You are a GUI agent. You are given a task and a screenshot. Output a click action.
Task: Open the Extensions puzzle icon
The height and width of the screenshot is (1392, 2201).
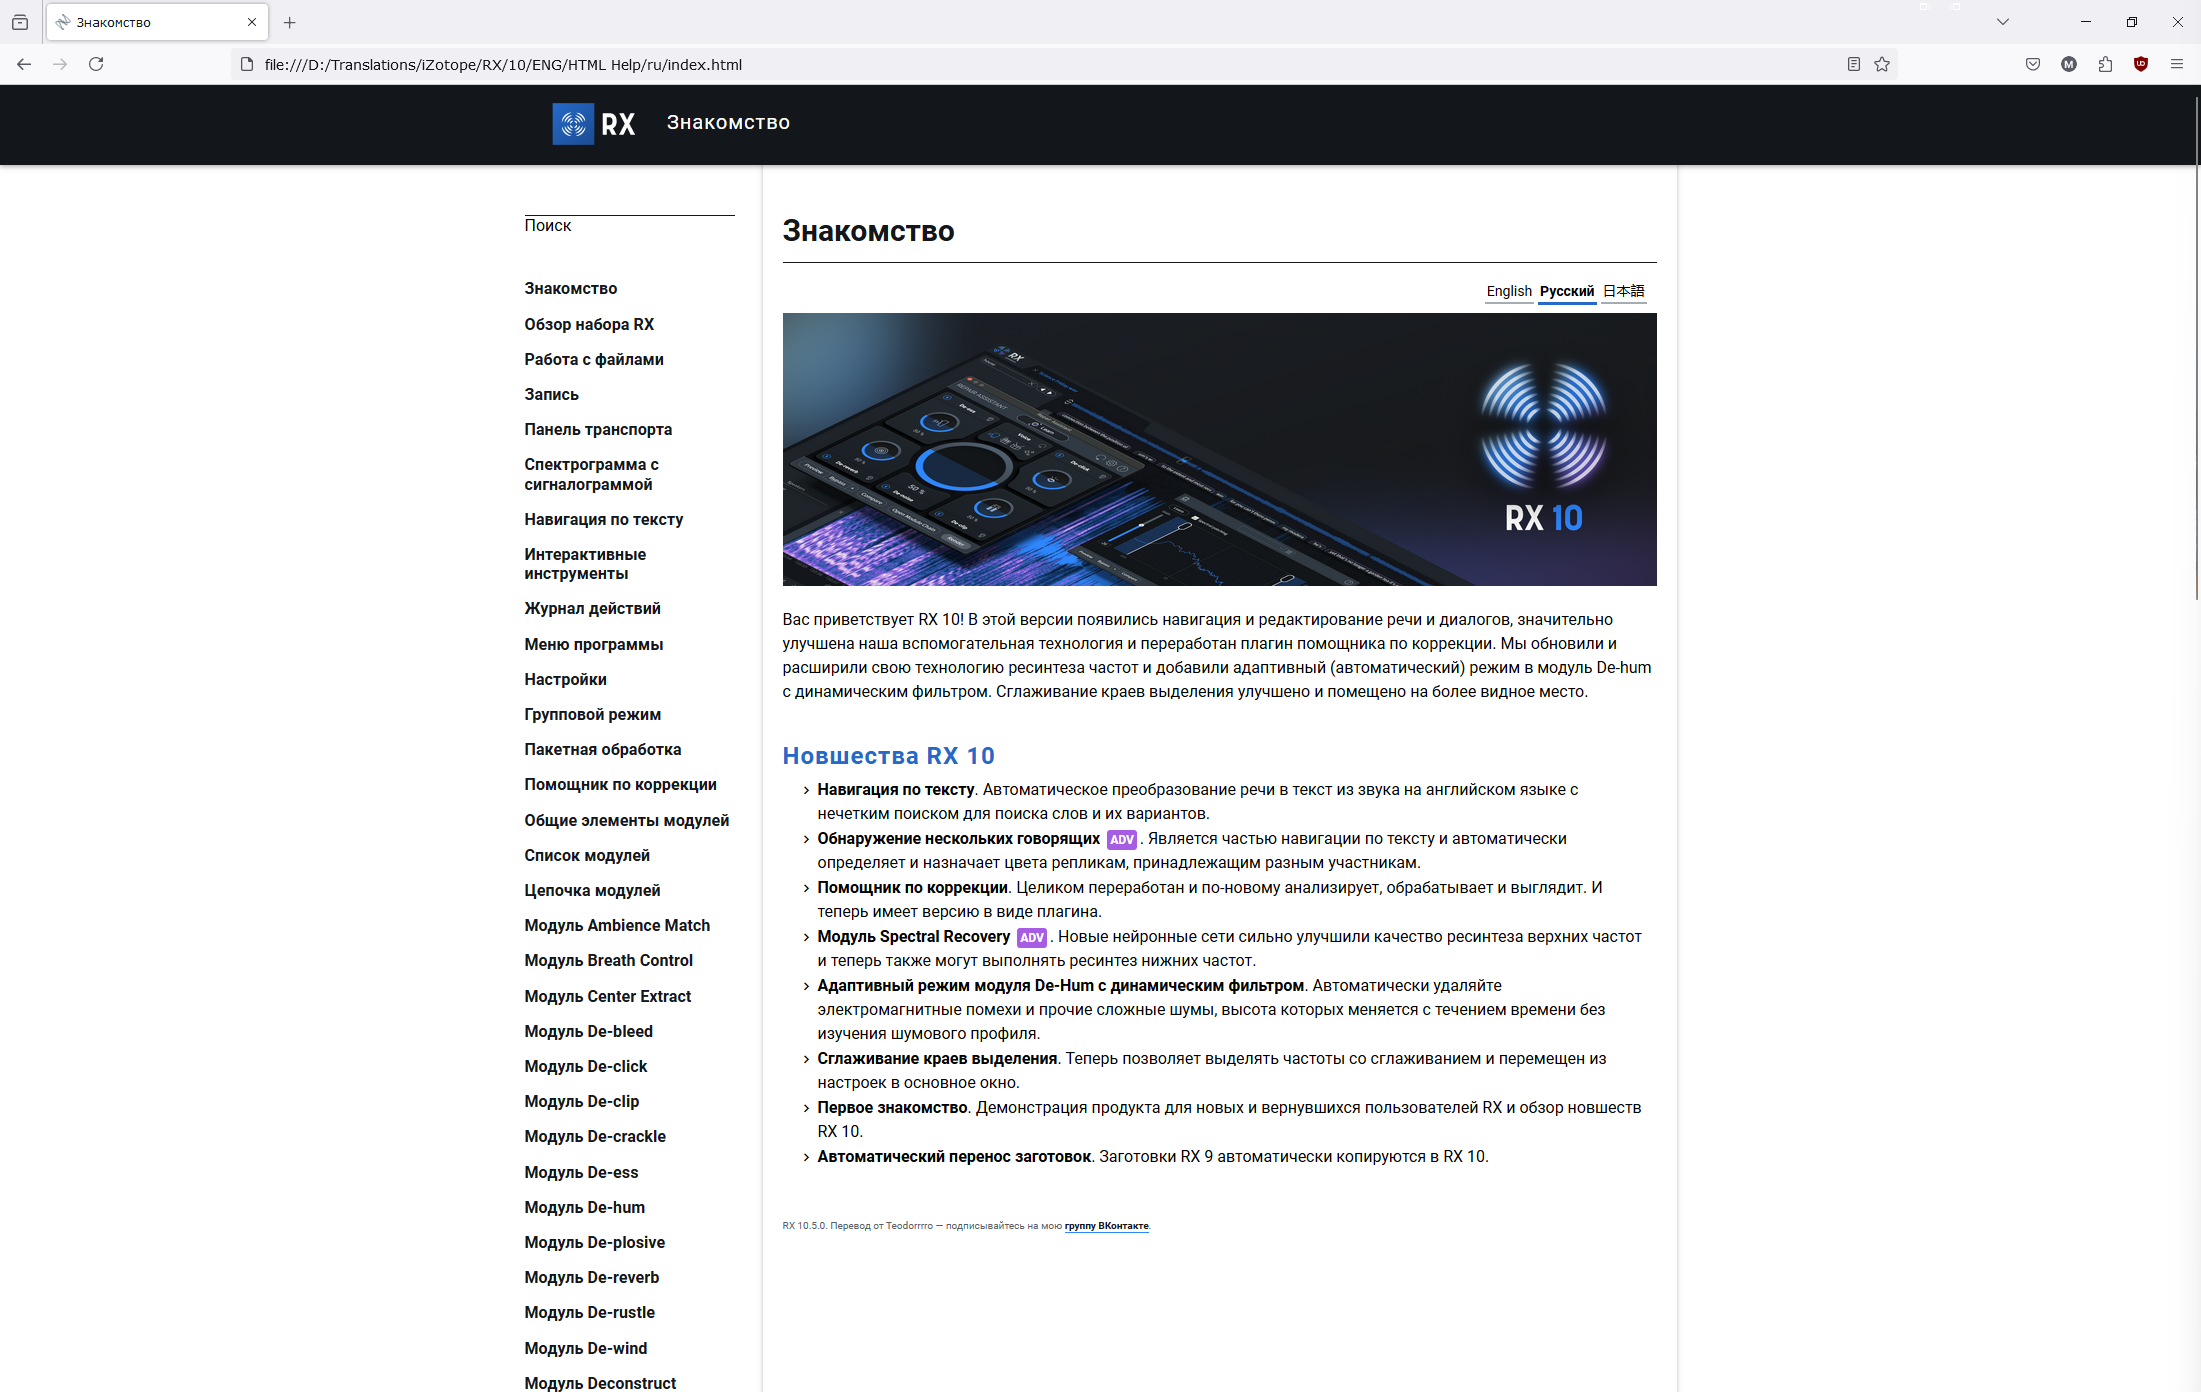click(2105, 64)
